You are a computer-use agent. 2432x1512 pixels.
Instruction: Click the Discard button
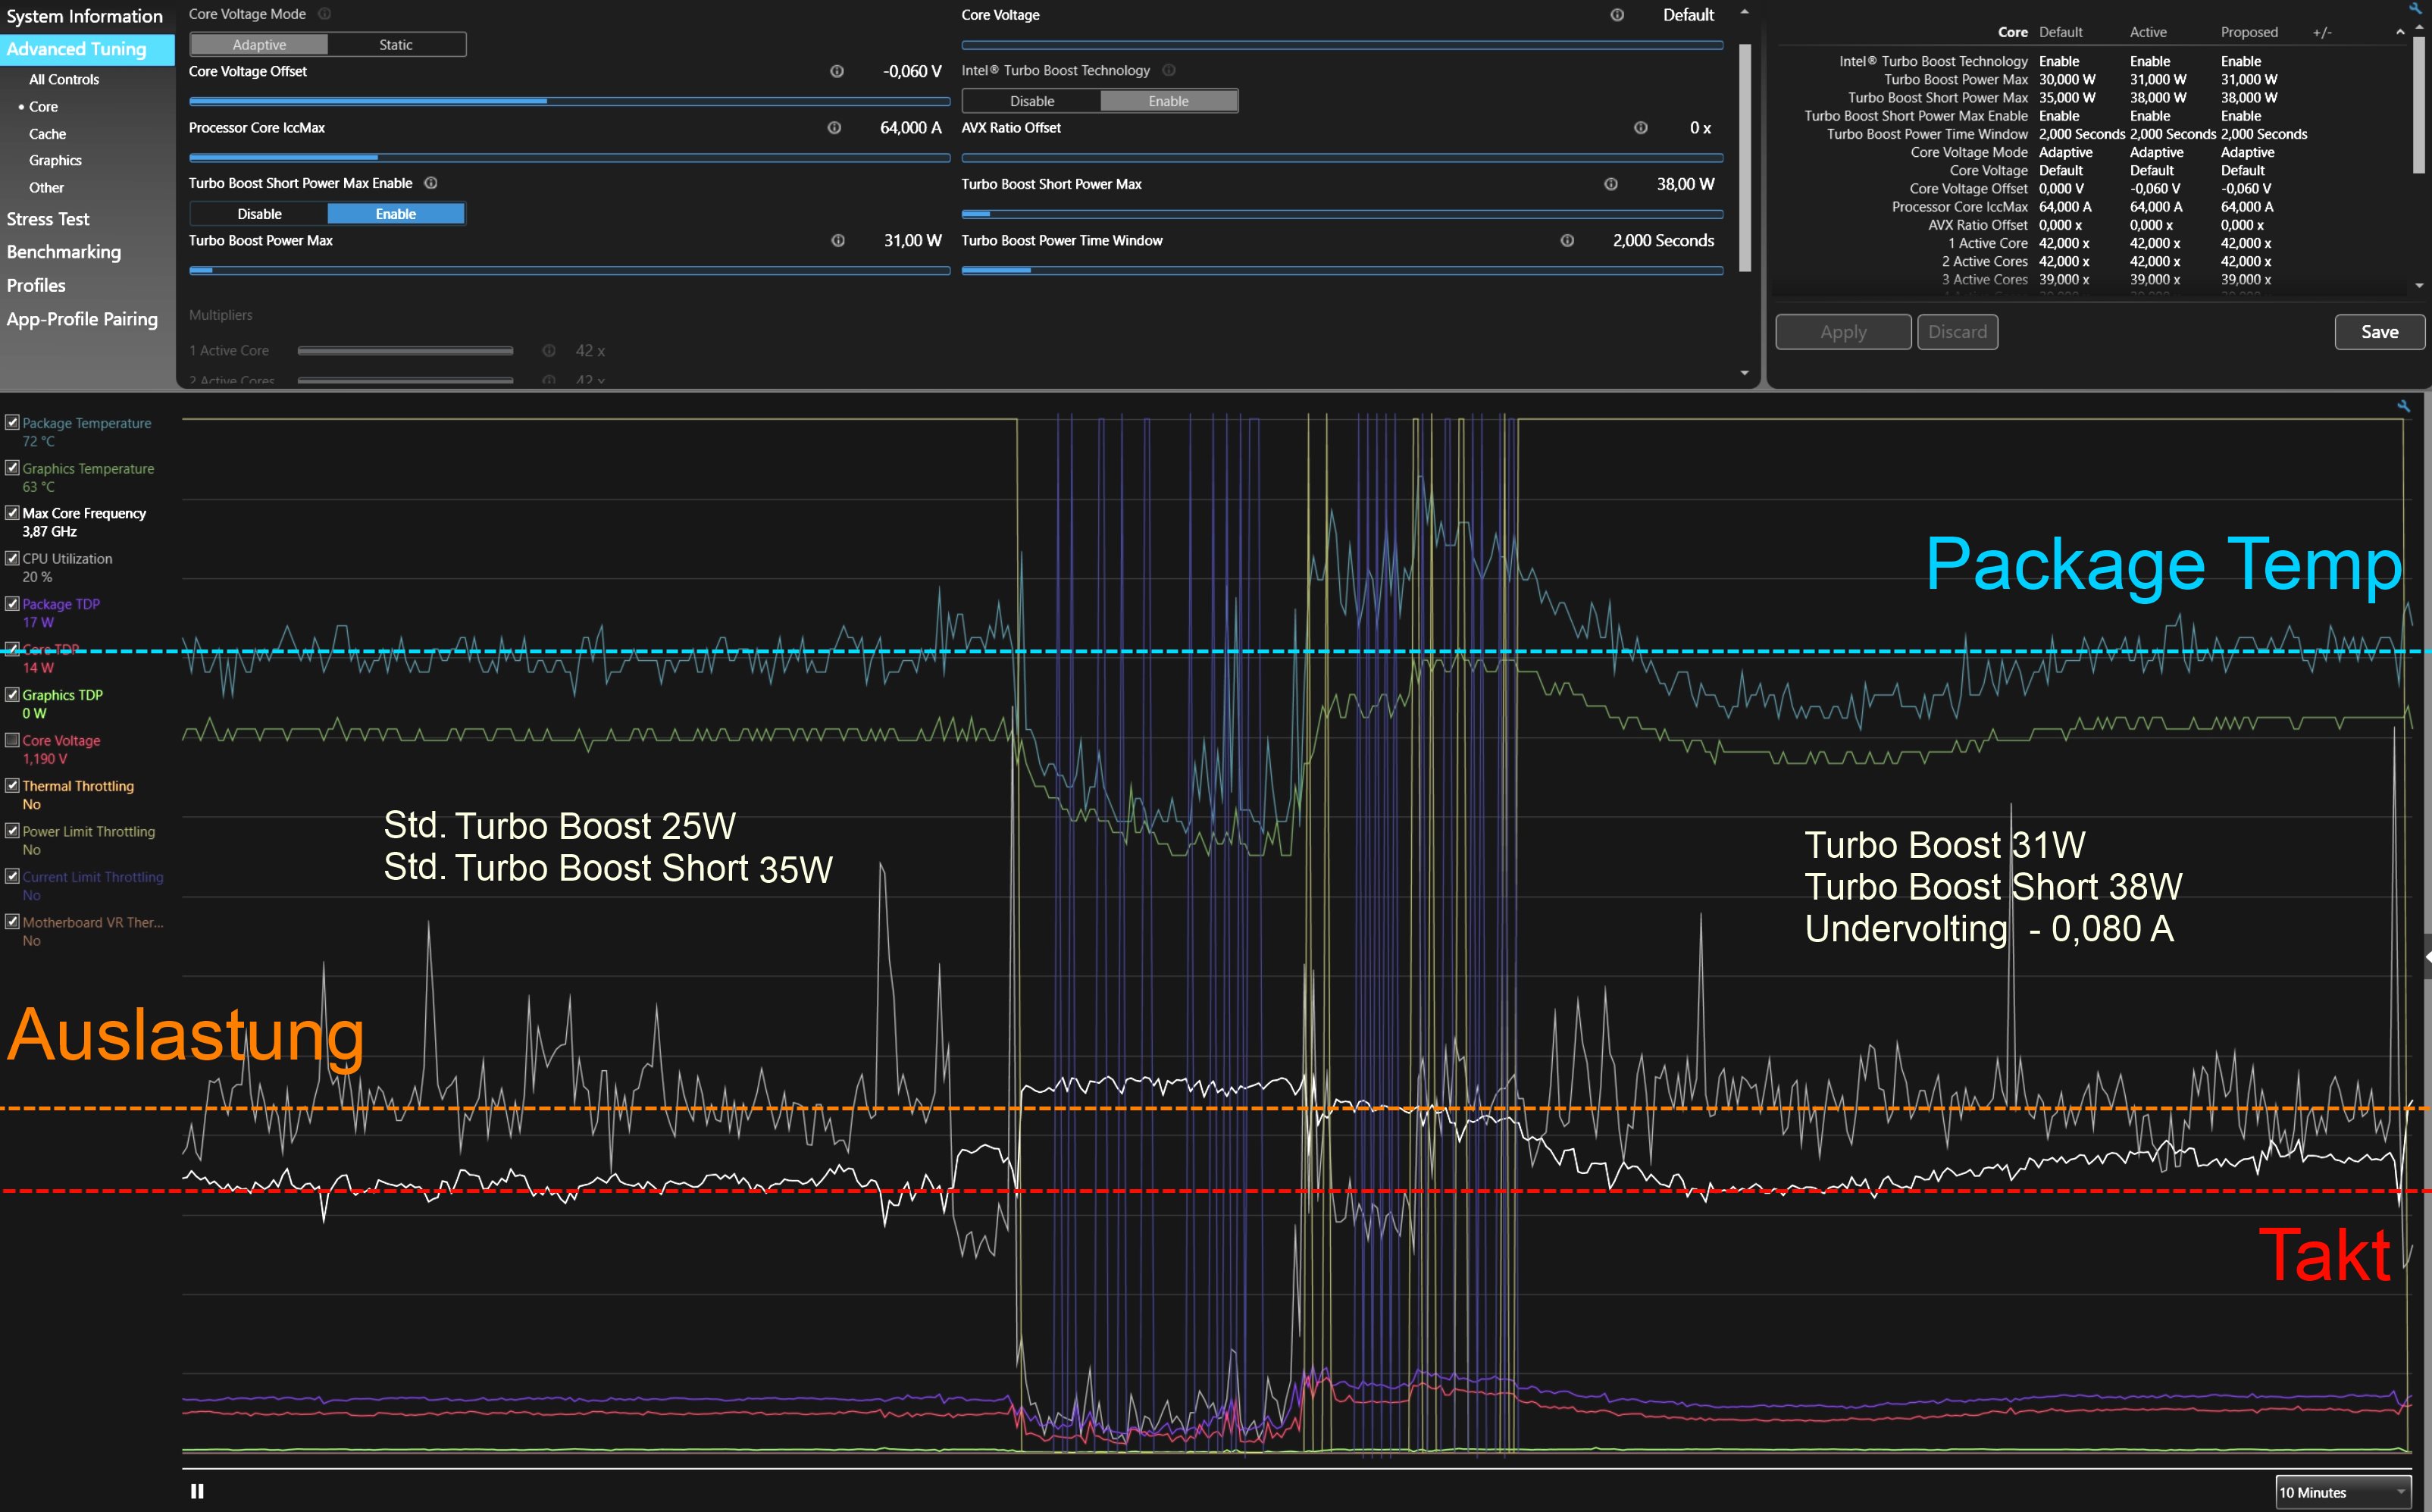pyautogui.click(x=1957, y=332)
